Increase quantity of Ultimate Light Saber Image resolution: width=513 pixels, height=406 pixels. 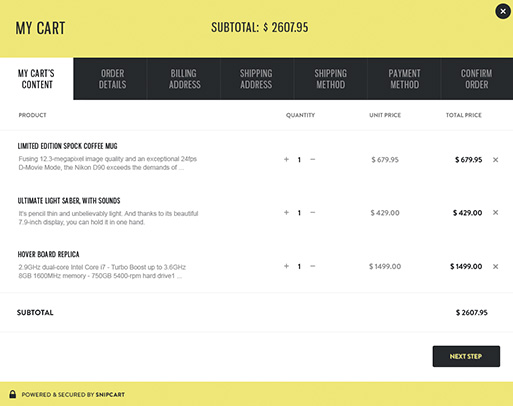point(286,212)
